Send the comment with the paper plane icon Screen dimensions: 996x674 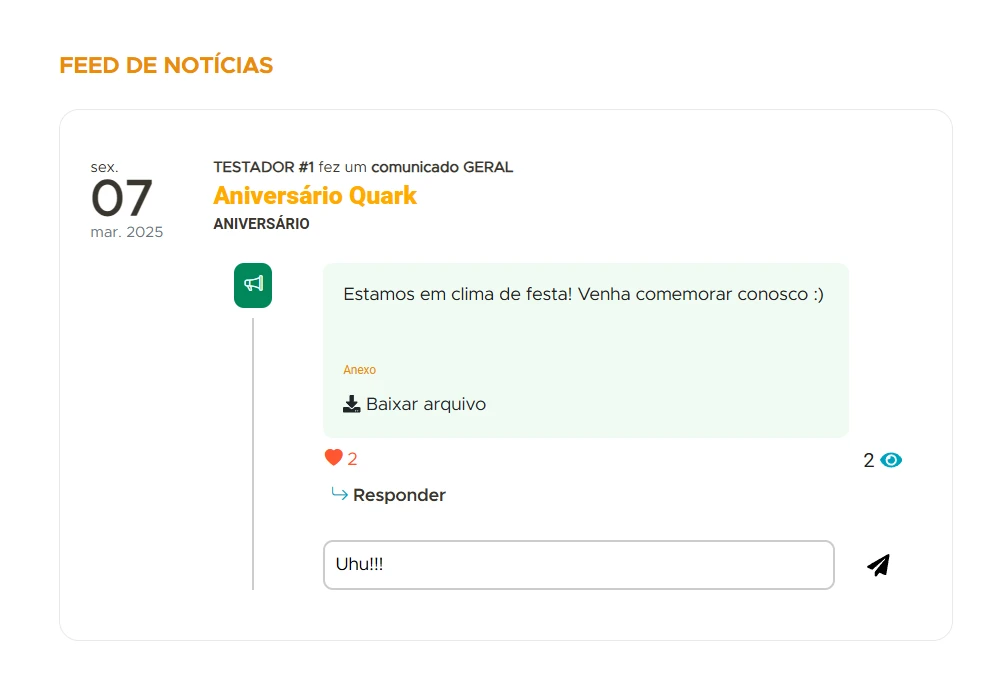(878, 566)
